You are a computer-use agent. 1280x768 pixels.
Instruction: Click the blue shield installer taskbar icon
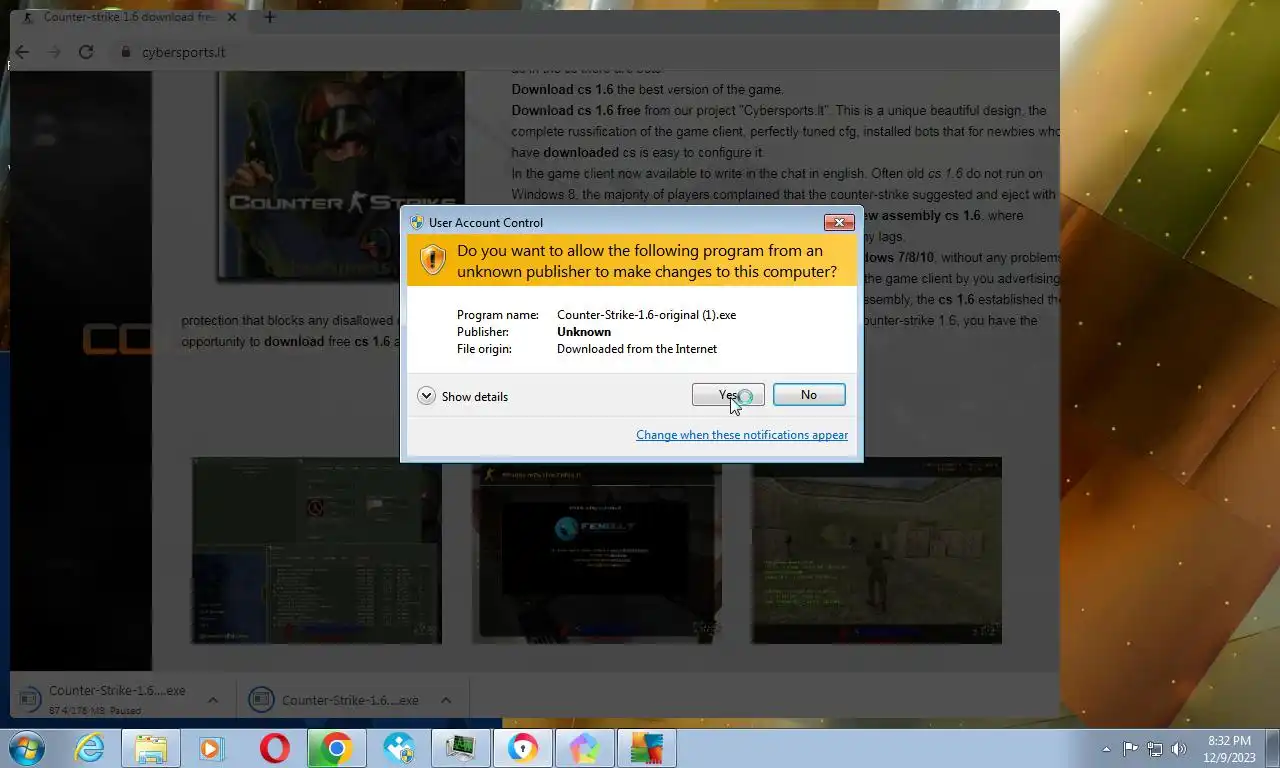click(398, 748)
